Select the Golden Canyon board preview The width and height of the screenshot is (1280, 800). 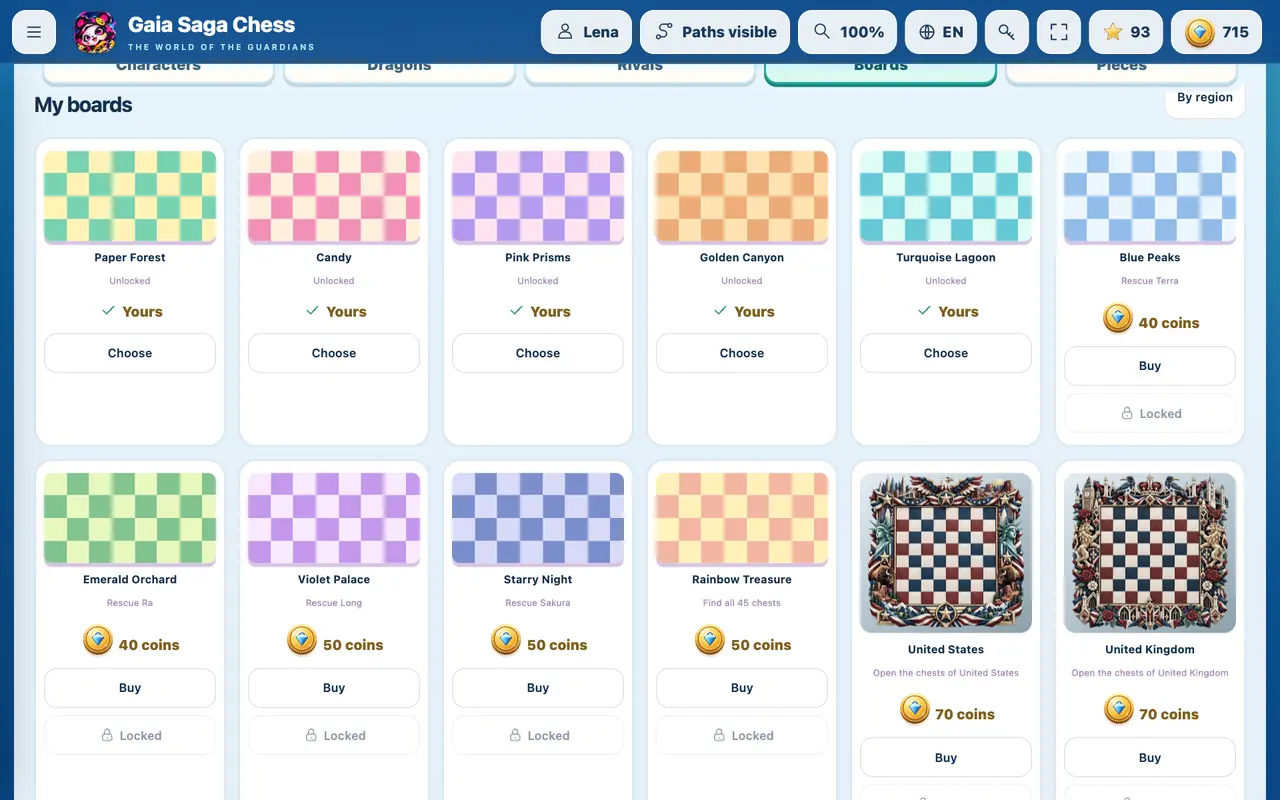[742, 197]
